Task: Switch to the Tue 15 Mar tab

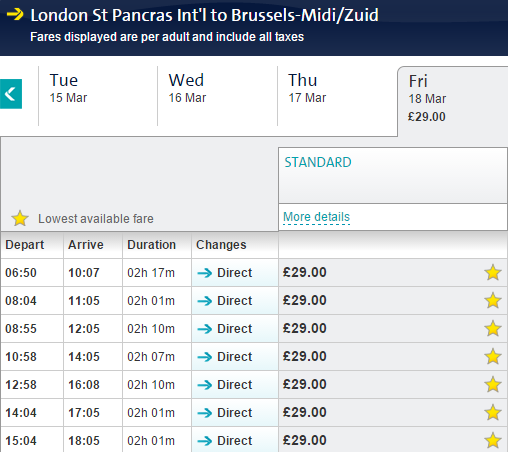Action: (98, 96)
